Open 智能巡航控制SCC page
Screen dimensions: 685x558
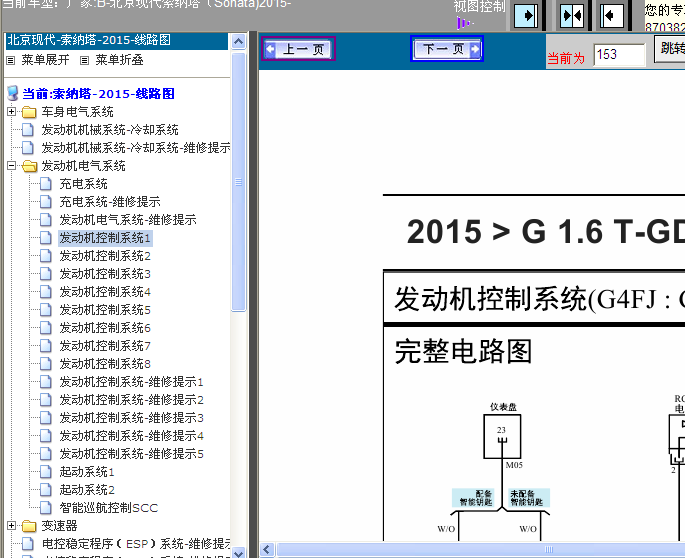pos(109,507)
